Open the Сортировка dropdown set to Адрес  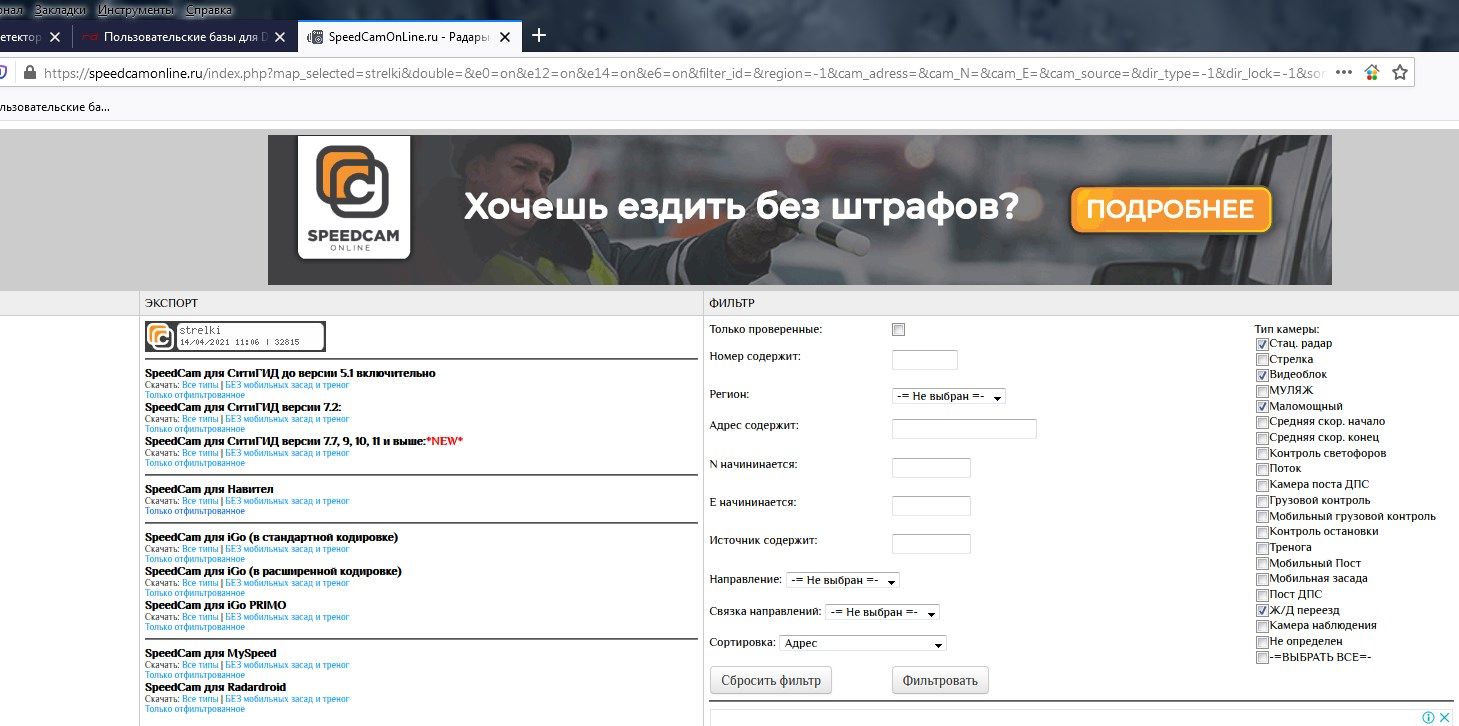(x=862, y=644)
